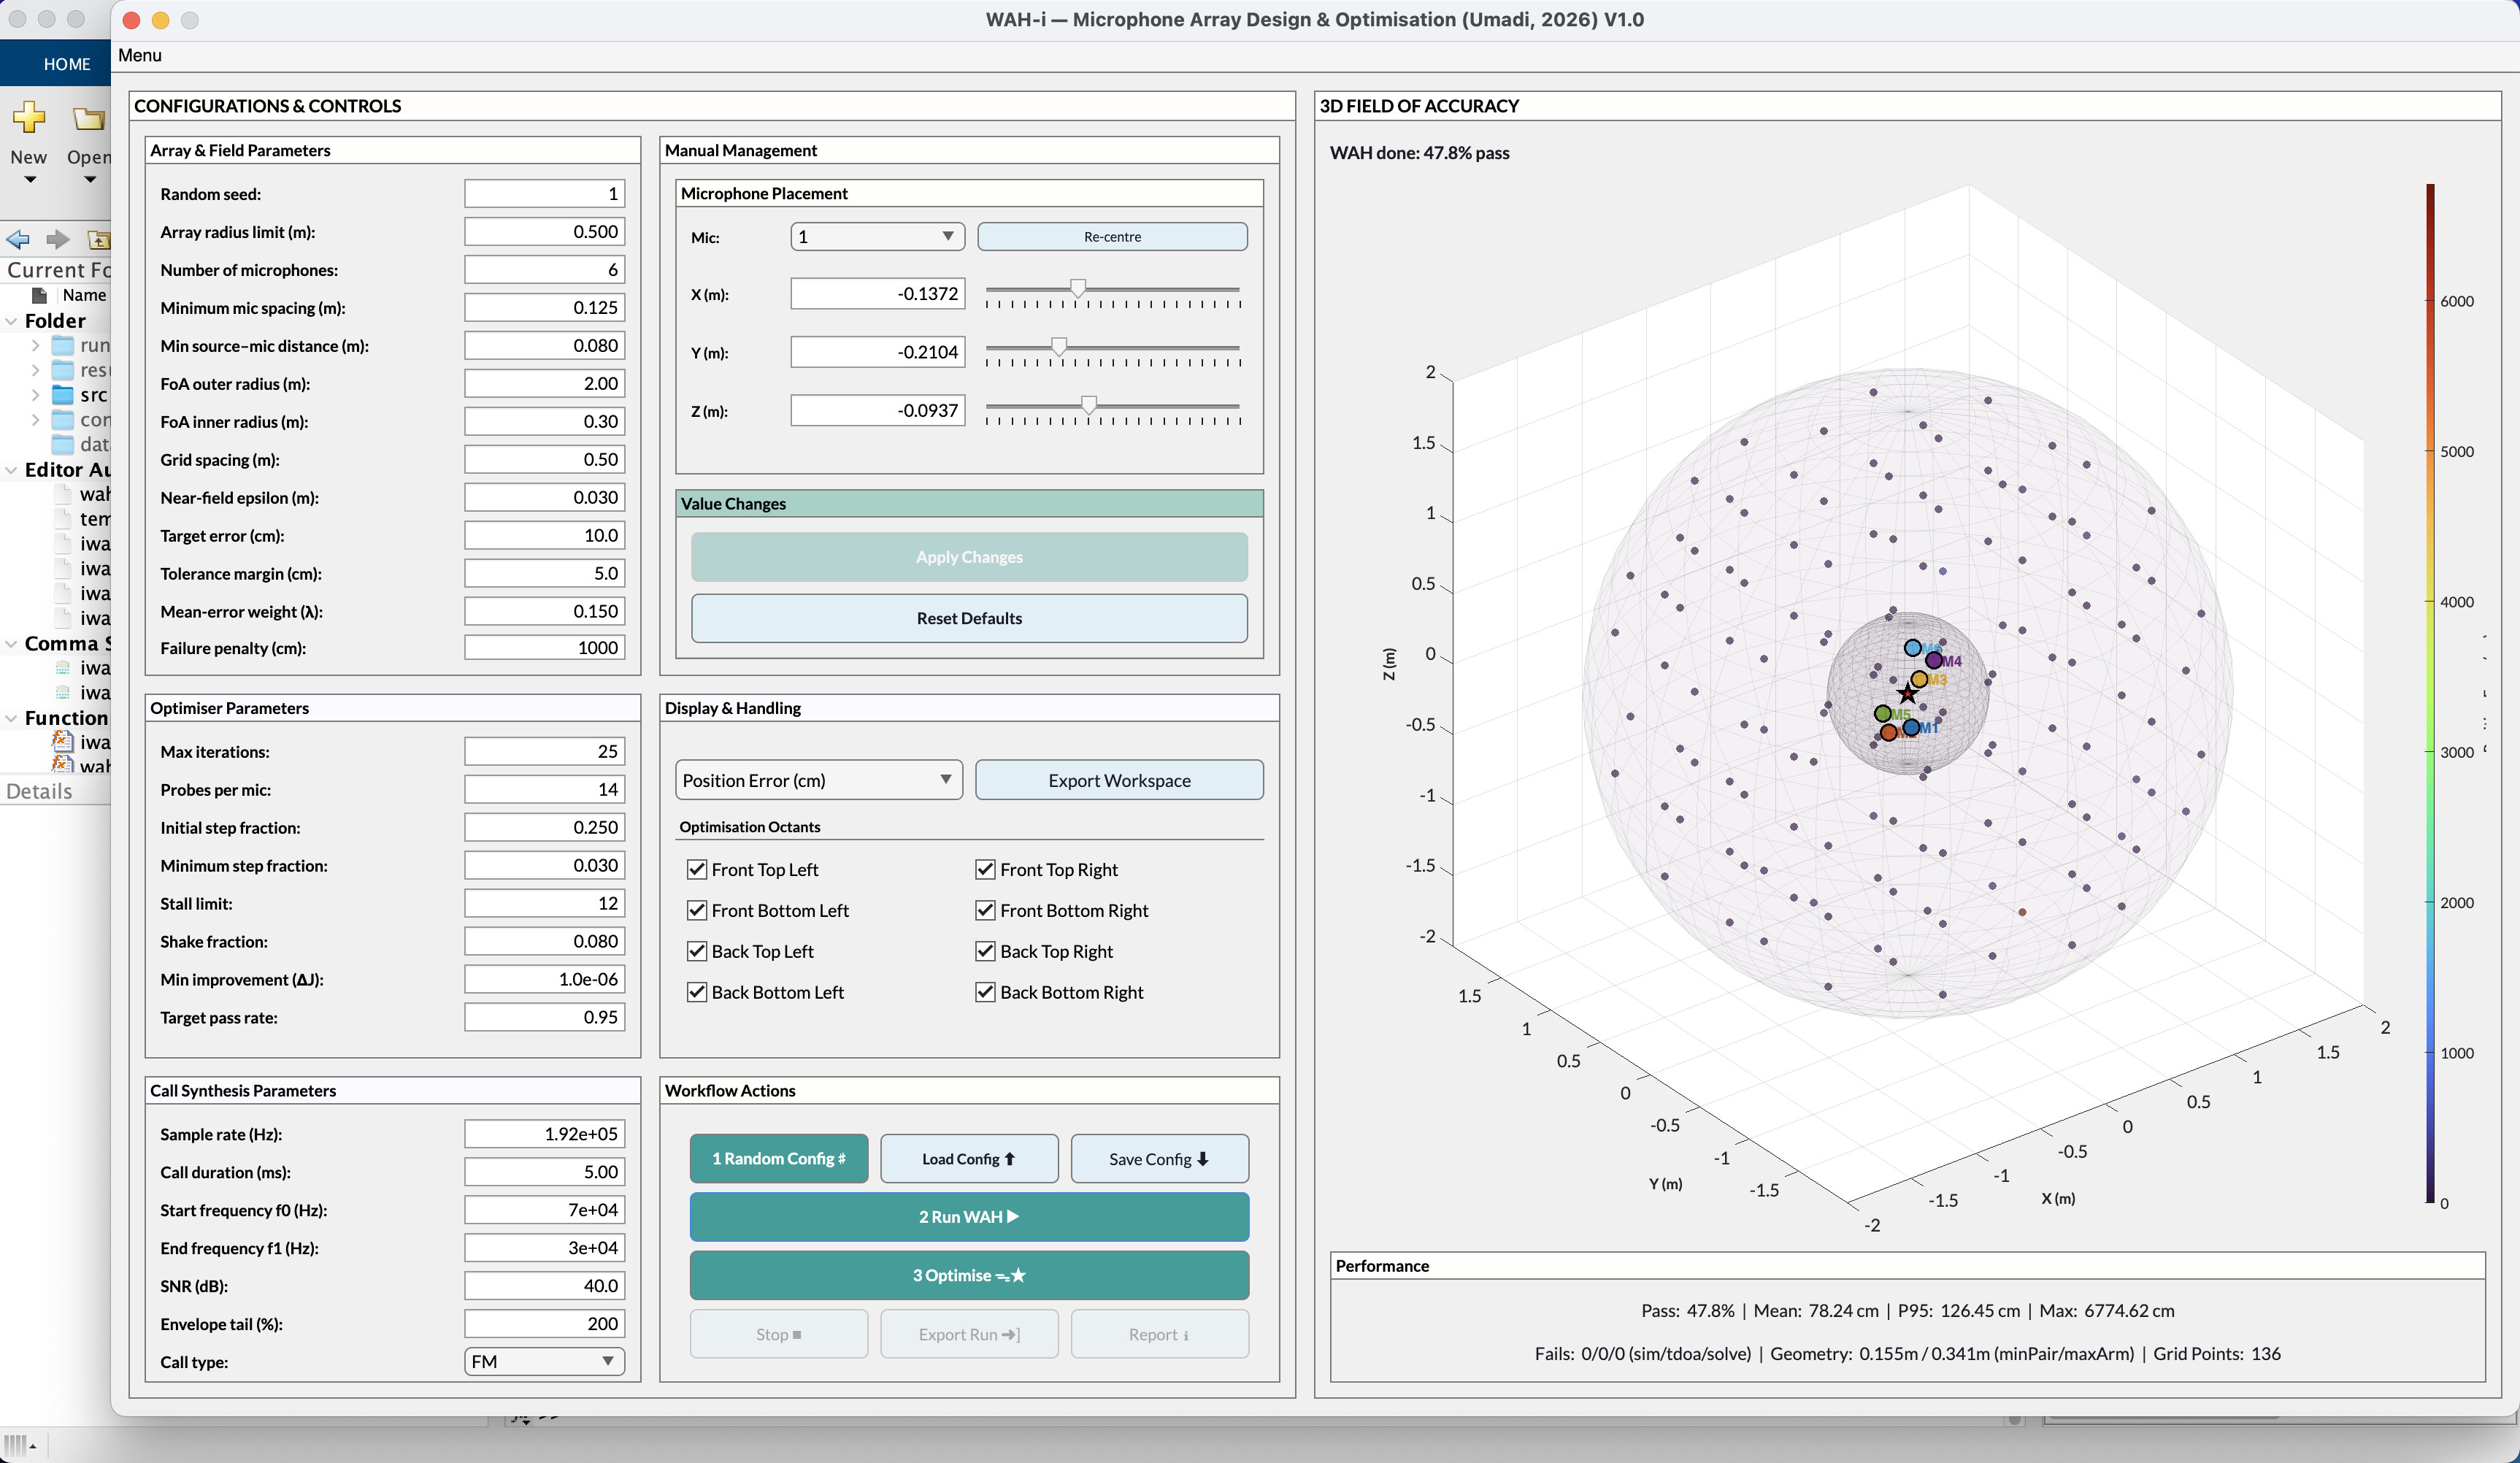Screen dimensions: 2520x1463
Task: Disable the Back Bottom Right octant
Action: click(x=985, y=992)
